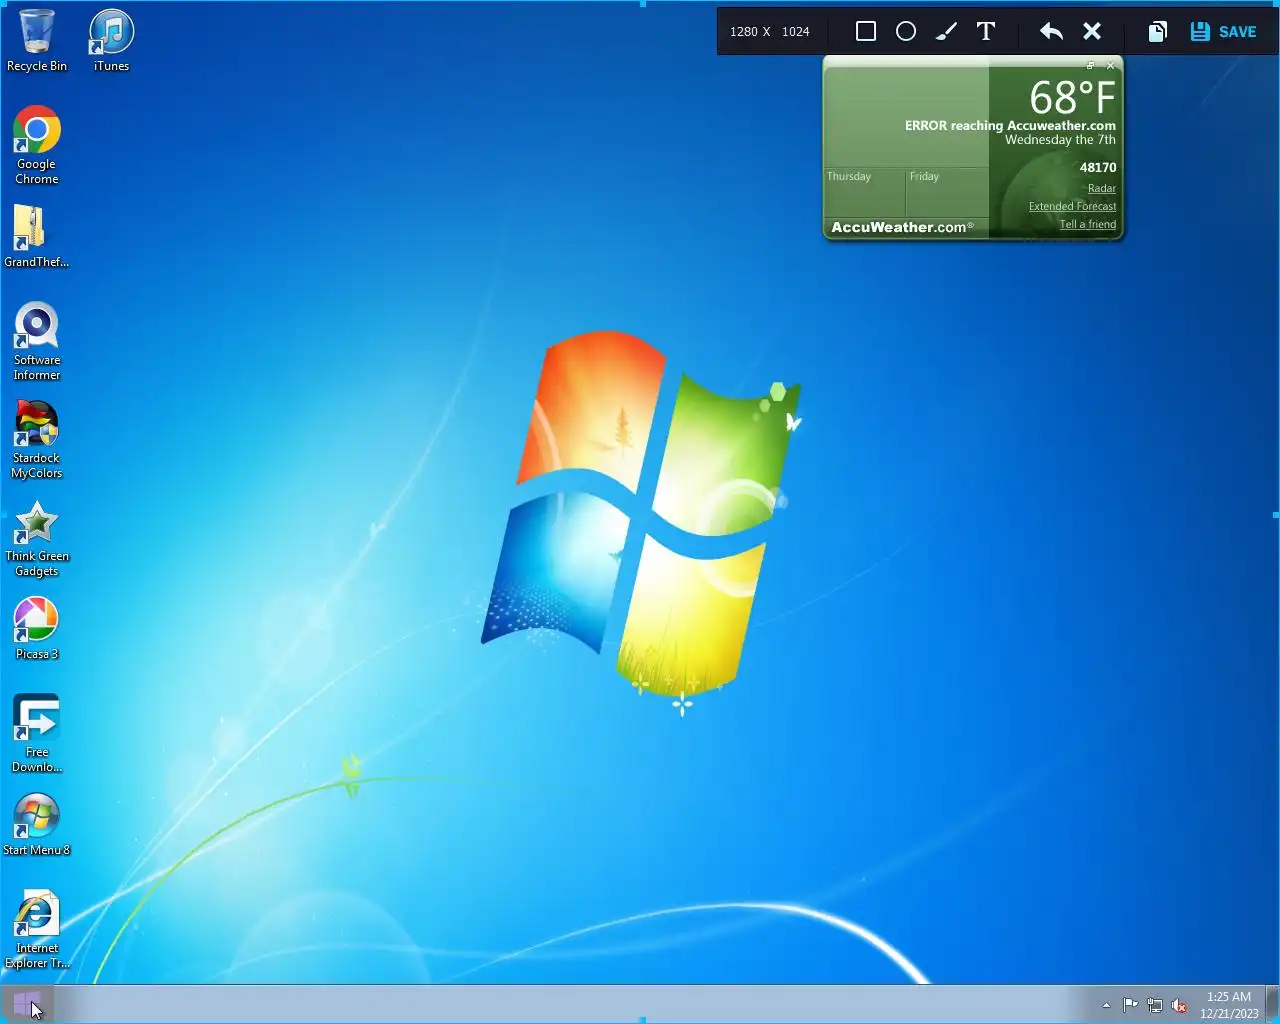Cancel the screenshot capture with X

coord(1092,32)
